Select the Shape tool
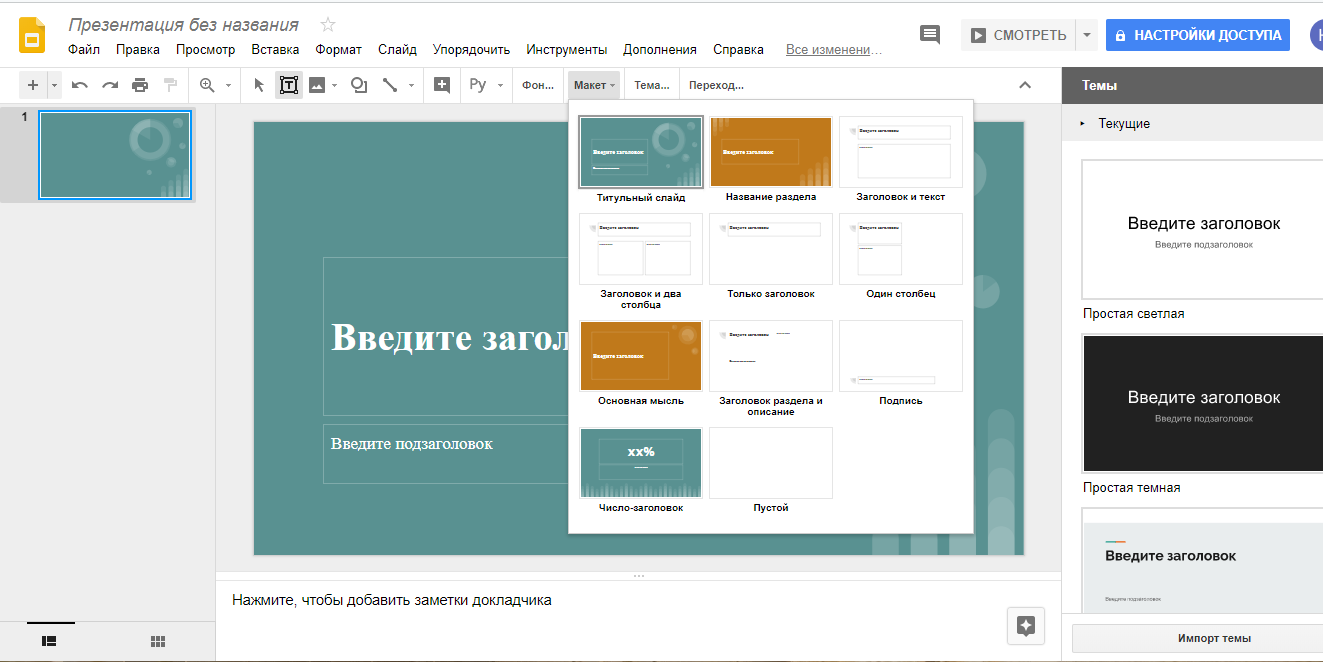Viewport: 1323px width, 662px height. click(x=357, y=84)
